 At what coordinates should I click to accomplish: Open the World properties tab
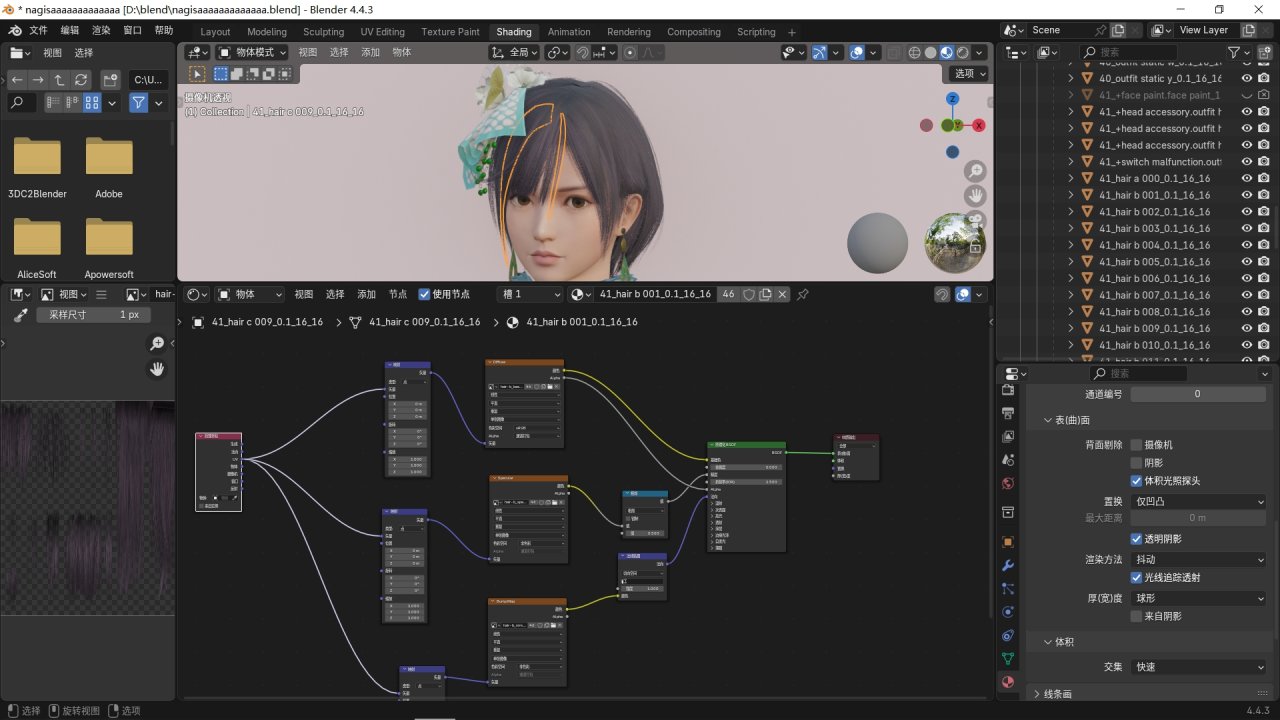[x=1008, y=484]
